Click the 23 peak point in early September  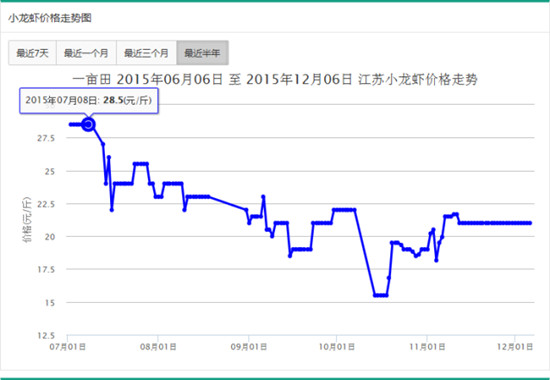263,197
